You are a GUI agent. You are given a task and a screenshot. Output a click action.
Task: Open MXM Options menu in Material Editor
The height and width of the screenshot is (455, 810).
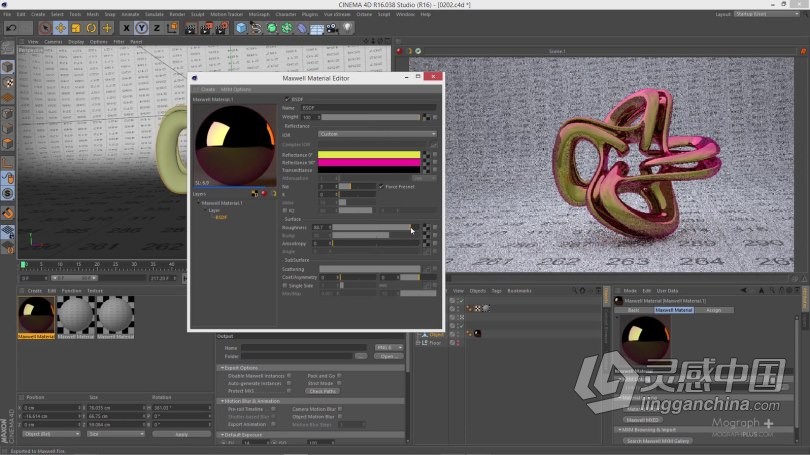tap(236, 89)
